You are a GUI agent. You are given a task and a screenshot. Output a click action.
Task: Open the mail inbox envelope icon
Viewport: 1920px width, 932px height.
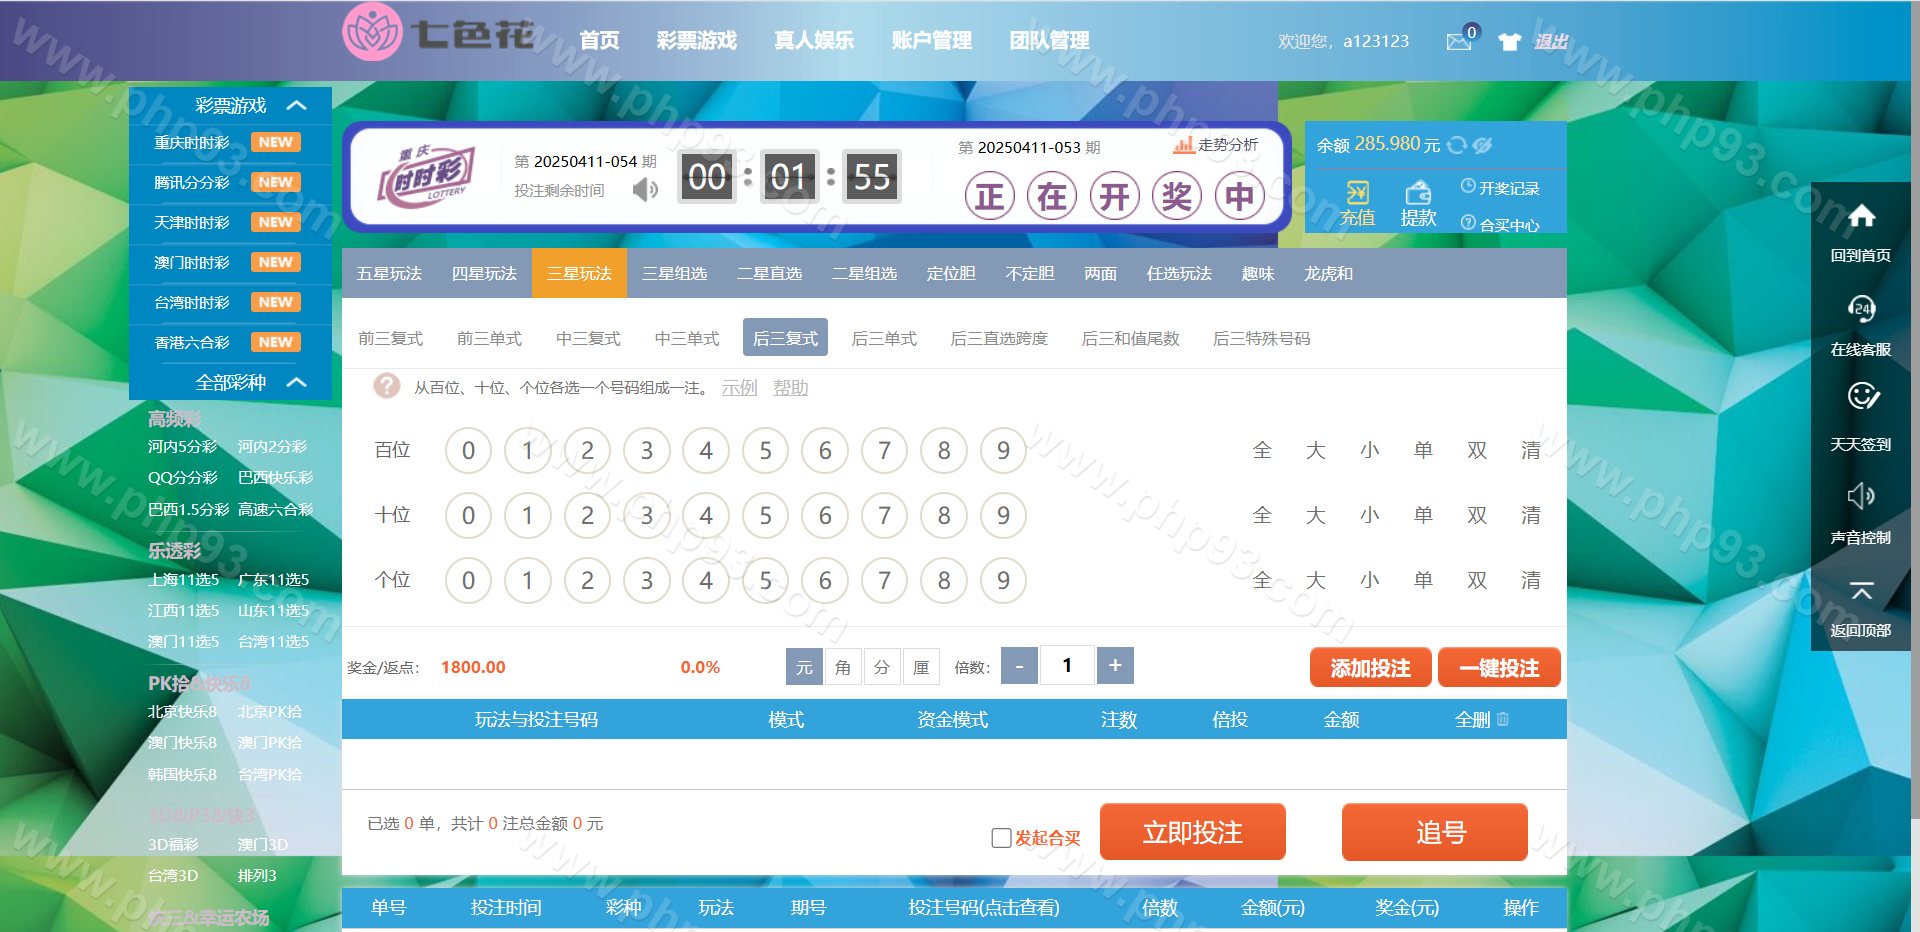coord(1458,41)
